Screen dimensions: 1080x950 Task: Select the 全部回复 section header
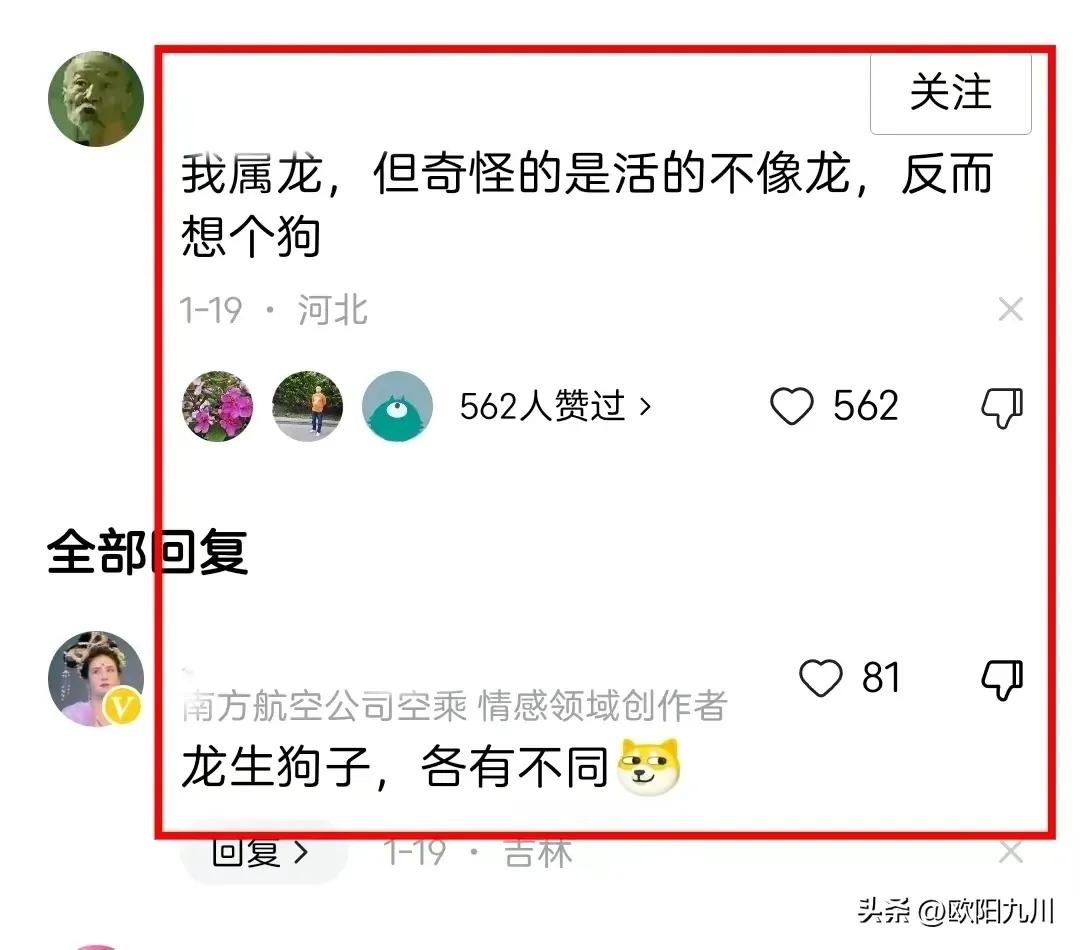(x=147, y=552)
